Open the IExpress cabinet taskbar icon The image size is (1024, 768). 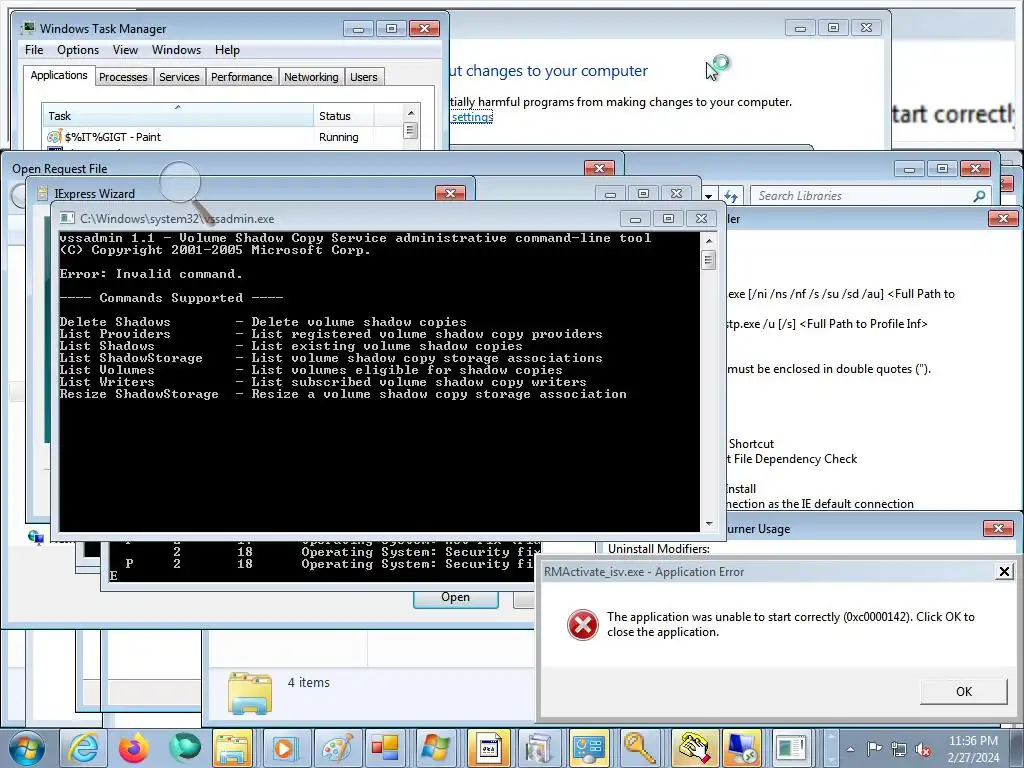[x=539, y=748]
